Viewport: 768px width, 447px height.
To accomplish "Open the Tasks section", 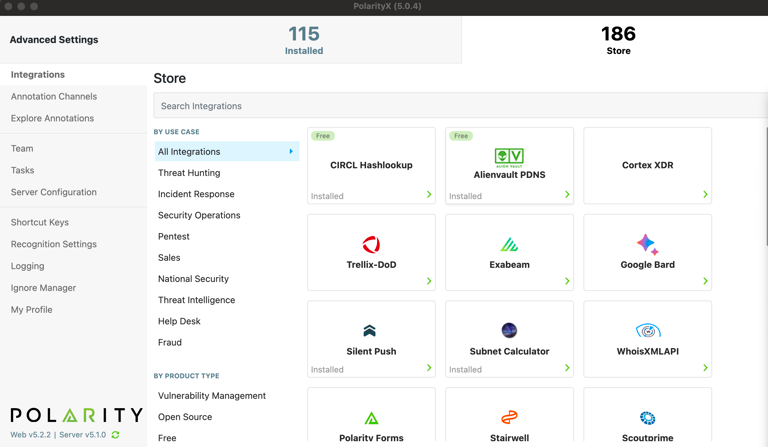I will click(23, 170).
